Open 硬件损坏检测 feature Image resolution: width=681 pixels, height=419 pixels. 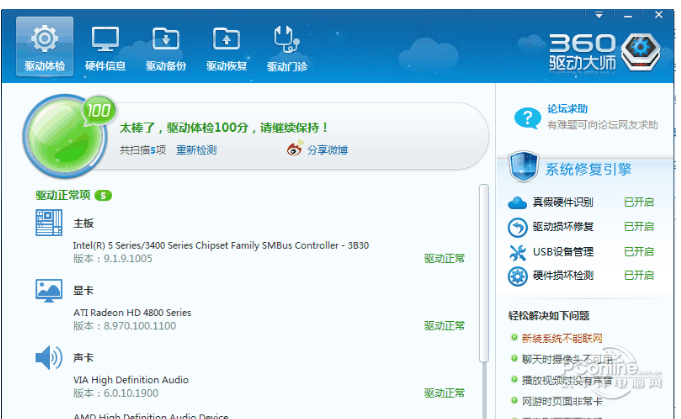click(563, 275)
